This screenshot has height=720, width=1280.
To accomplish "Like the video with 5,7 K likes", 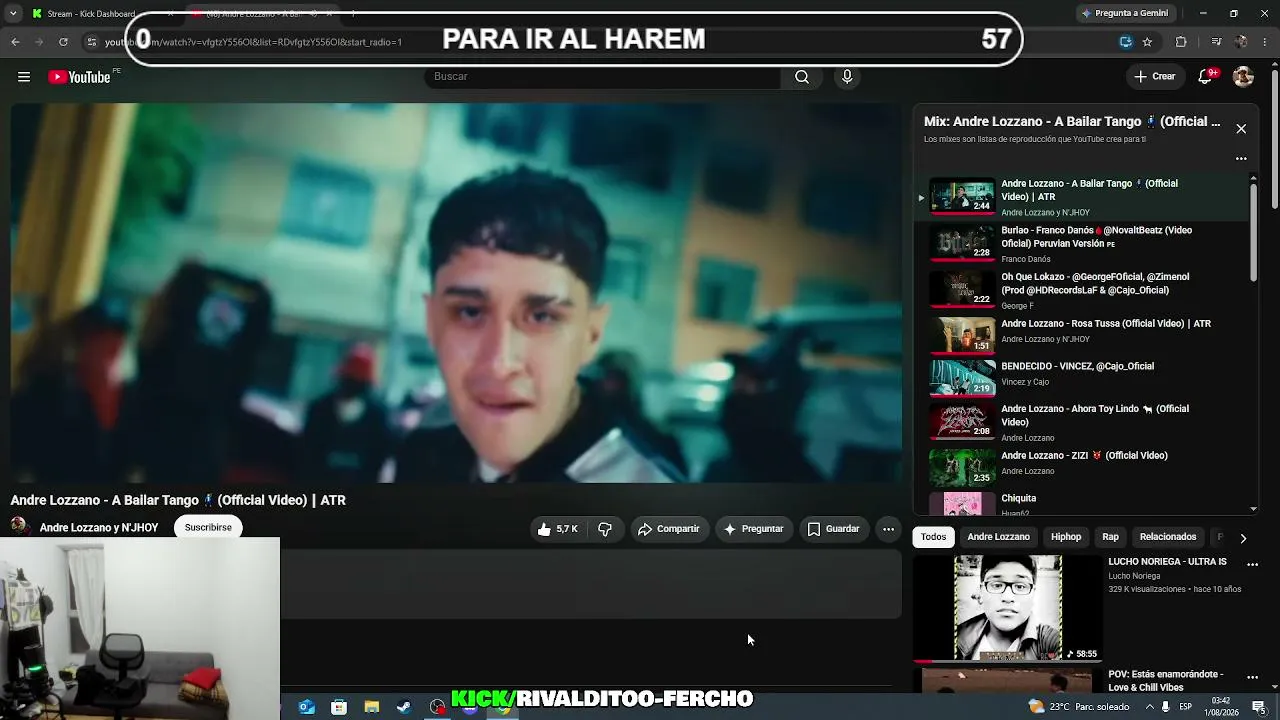I will (x=558, y=529).
